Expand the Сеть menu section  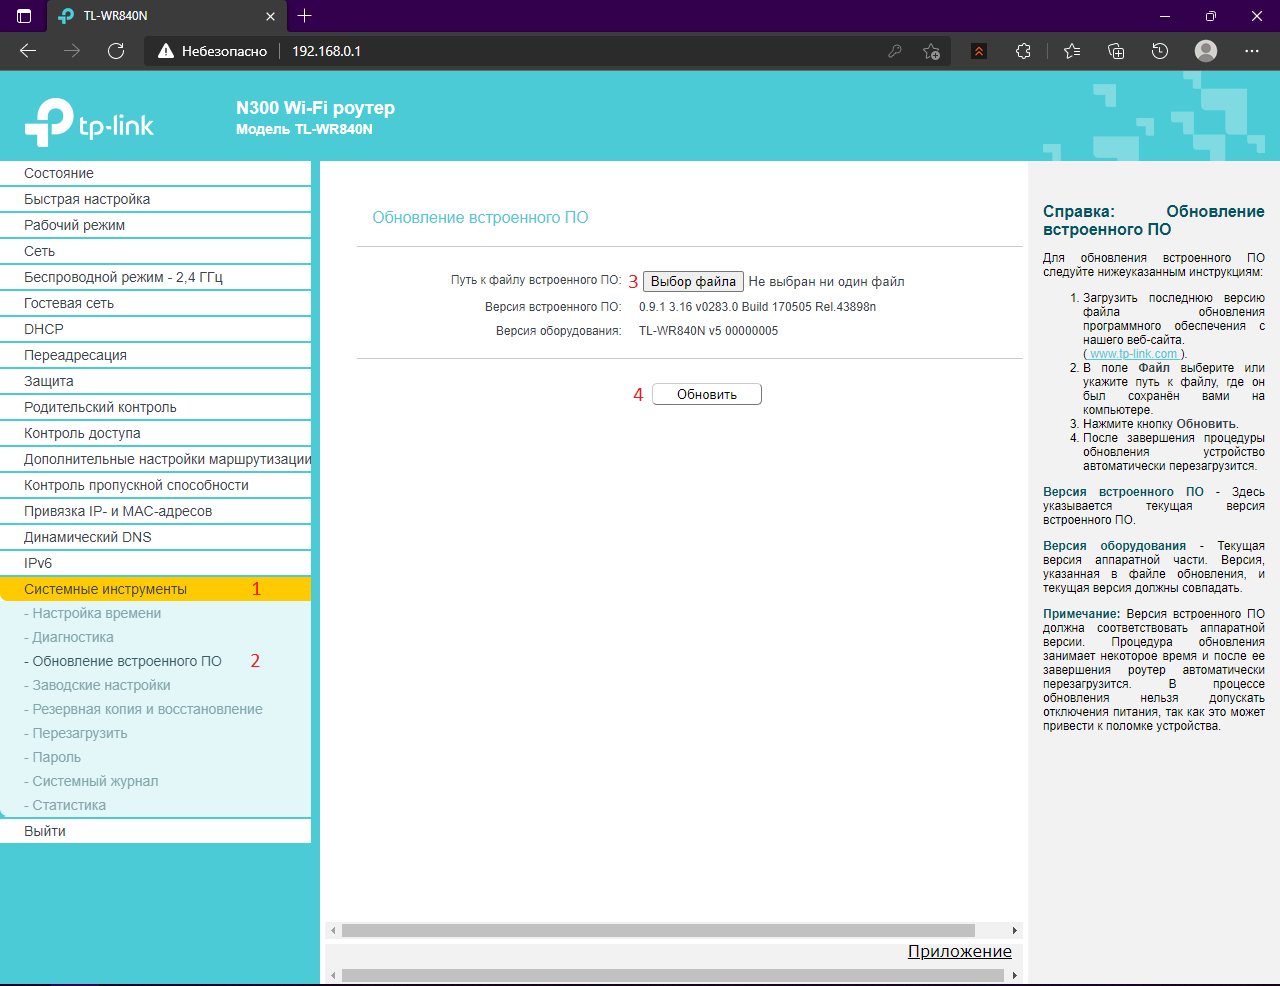coord(40,251)
